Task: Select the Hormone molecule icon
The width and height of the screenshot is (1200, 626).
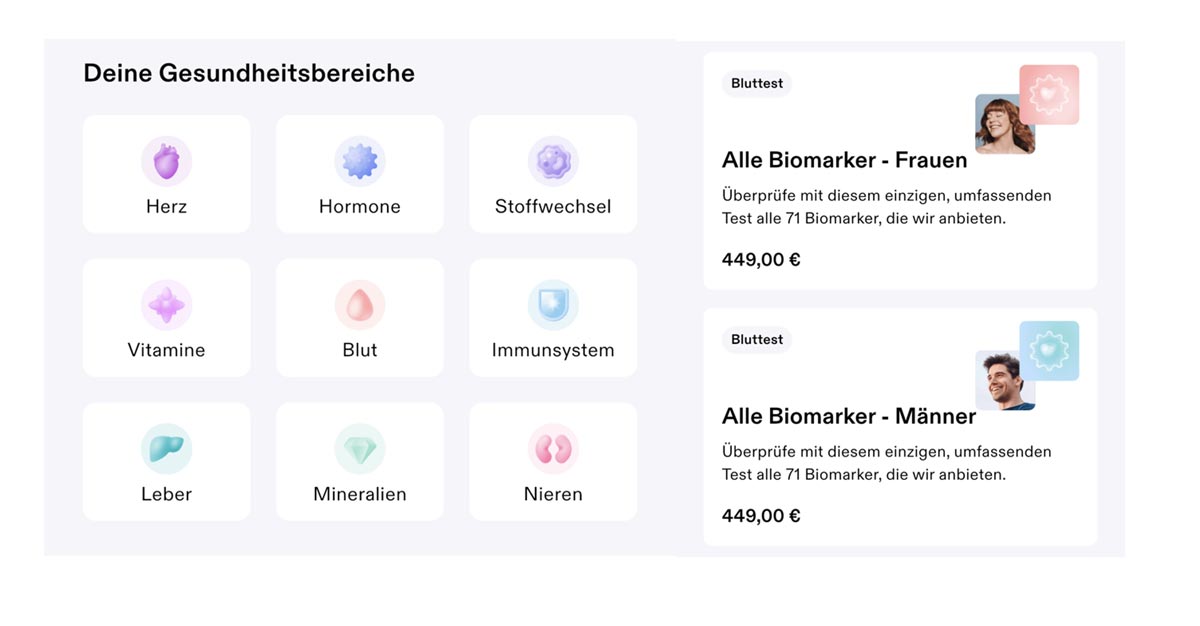Action: pos(360,162)
